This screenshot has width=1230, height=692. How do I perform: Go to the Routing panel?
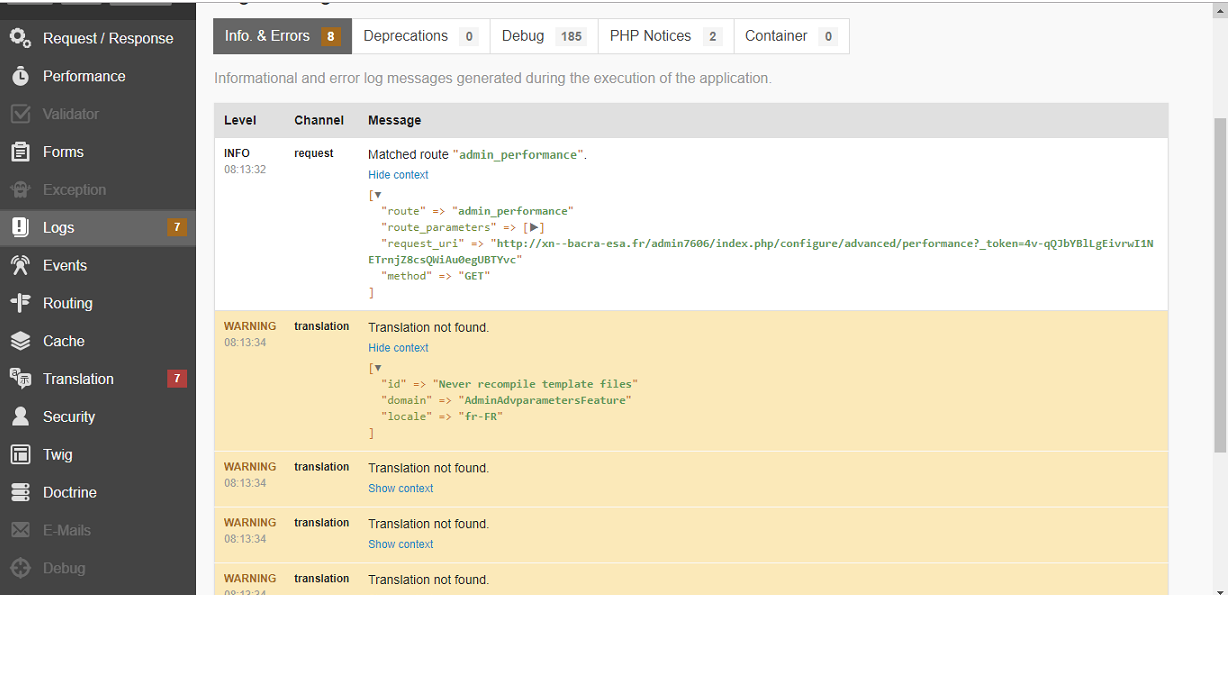98,303
